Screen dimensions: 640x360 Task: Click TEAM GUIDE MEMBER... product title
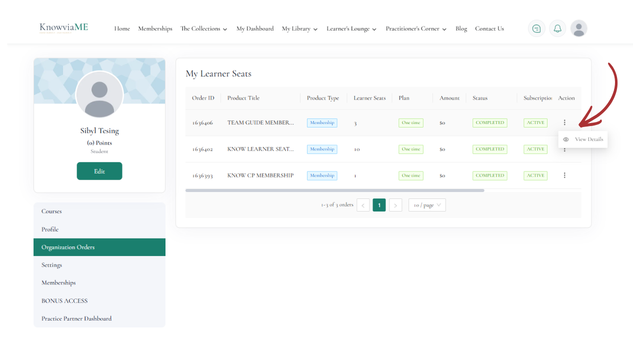pyautogui.click(x=260, y=122)
